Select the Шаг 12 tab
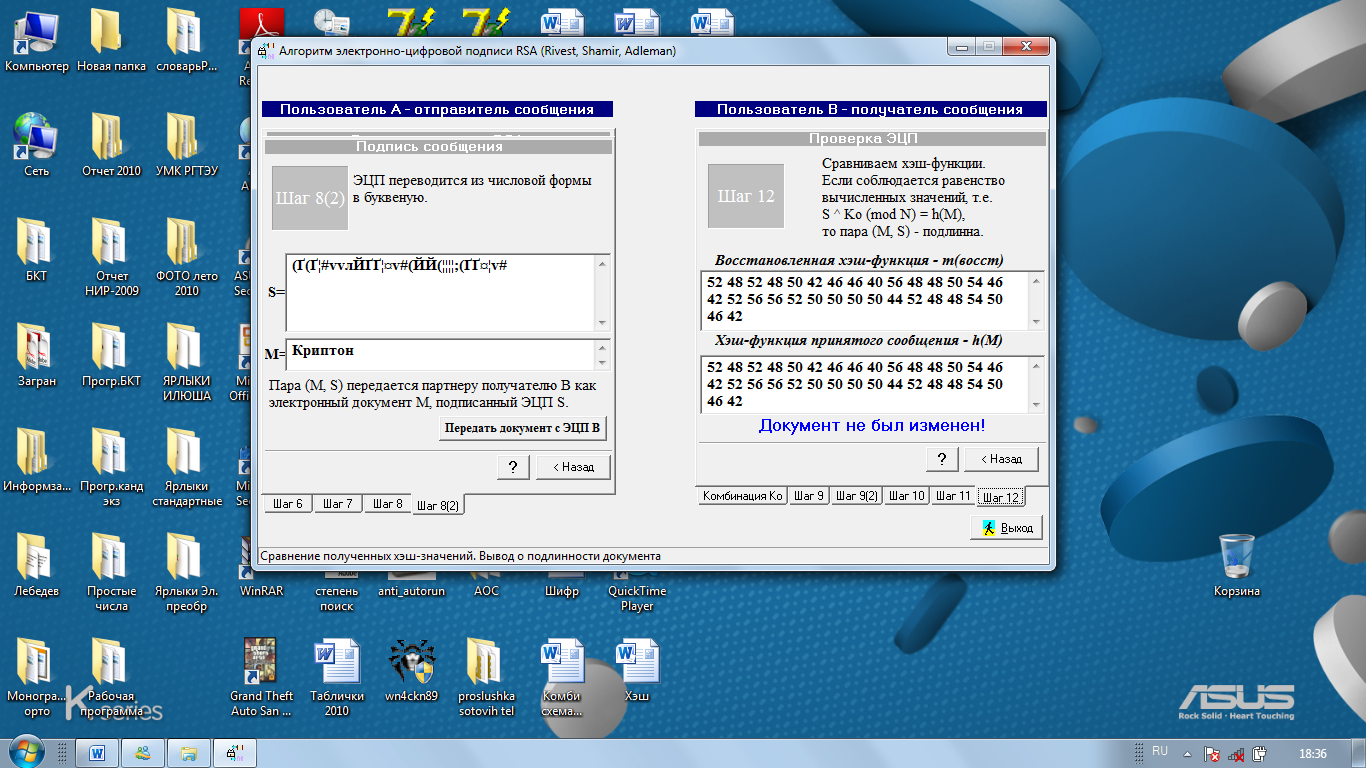Image resolution: width=1366 pixels, height=768 pixels. (x=1000, y=497)
